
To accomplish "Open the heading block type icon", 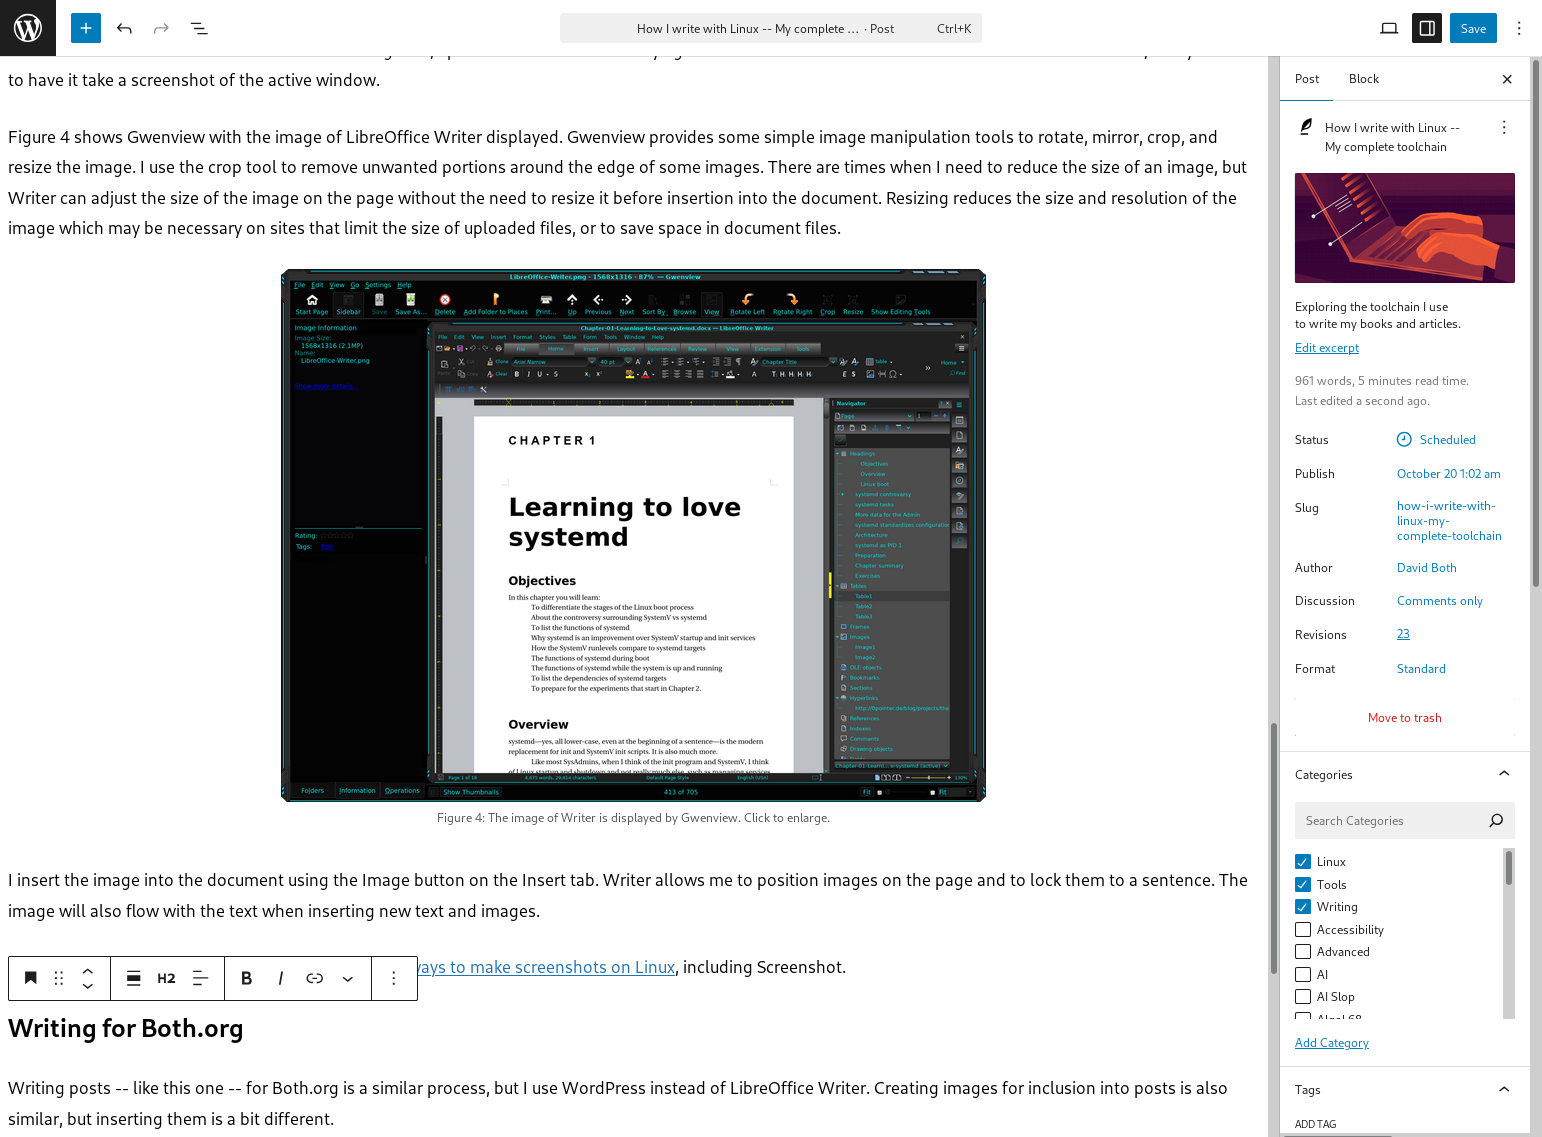I will pos(31,978).
